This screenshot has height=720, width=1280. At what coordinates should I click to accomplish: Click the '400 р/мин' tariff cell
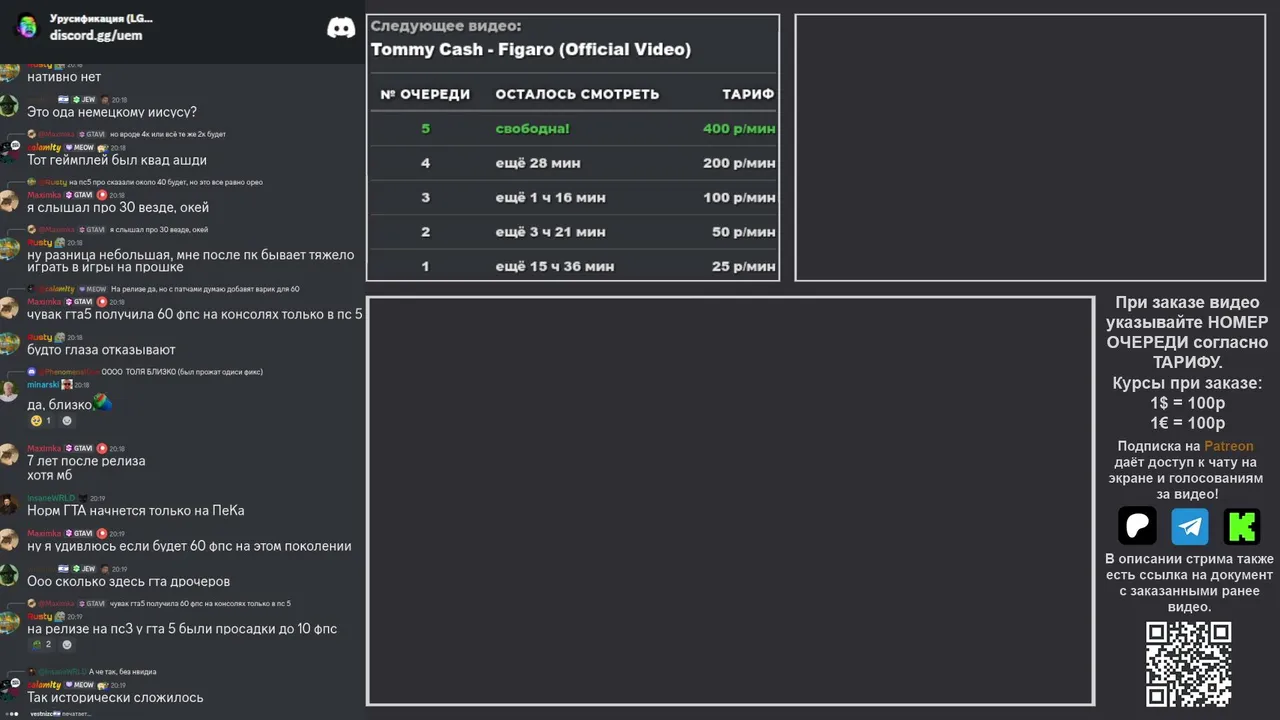[739, 129]
